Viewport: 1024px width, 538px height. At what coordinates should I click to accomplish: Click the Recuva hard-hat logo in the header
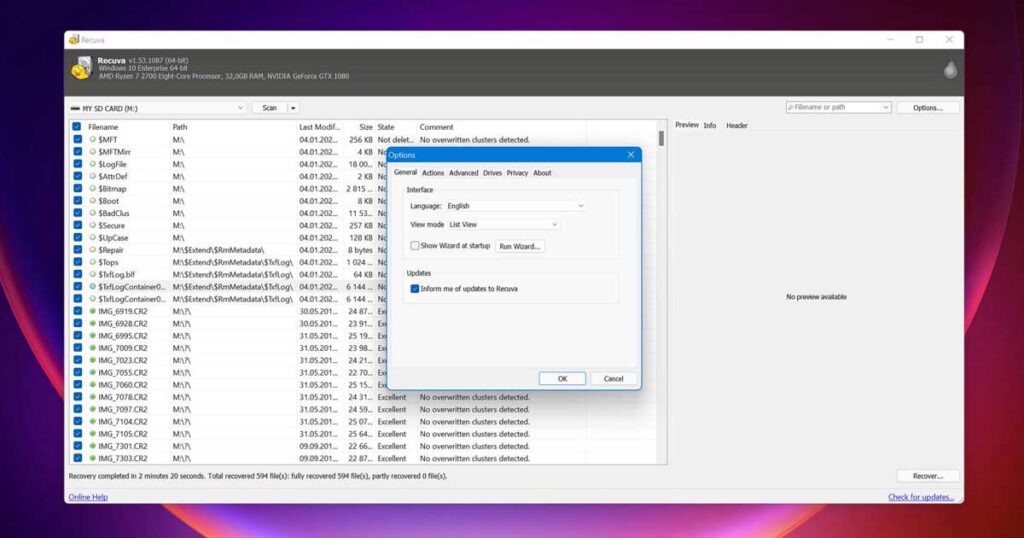tap(82, 68)
